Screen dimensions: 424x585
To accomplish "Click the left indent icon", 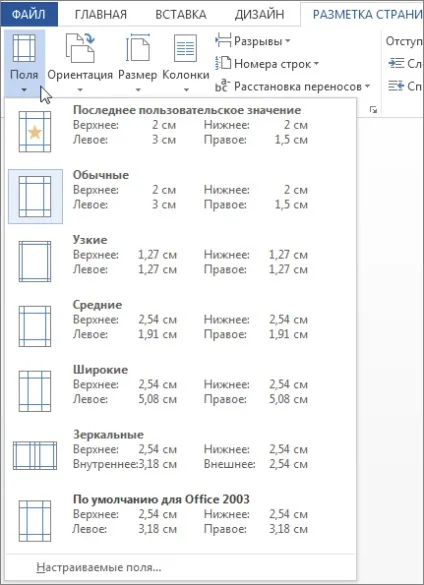I will point(396,63).
